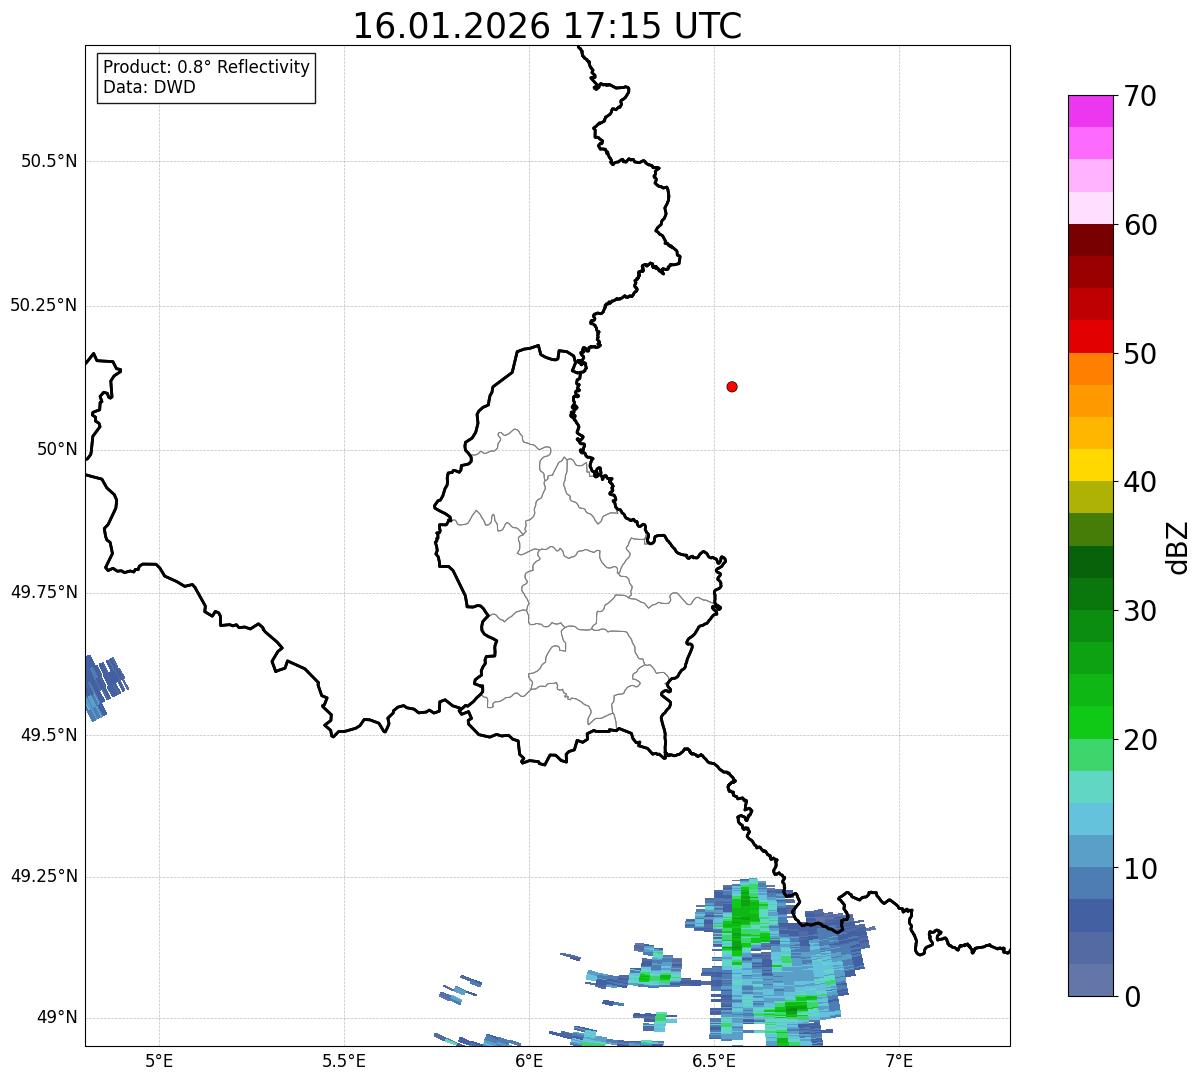Image resolution: width=1202 pixels, height=1081 pixels.
Task: Click the green radar echo near 6.6°E 49.2°N
Action: tap(744, 915)
